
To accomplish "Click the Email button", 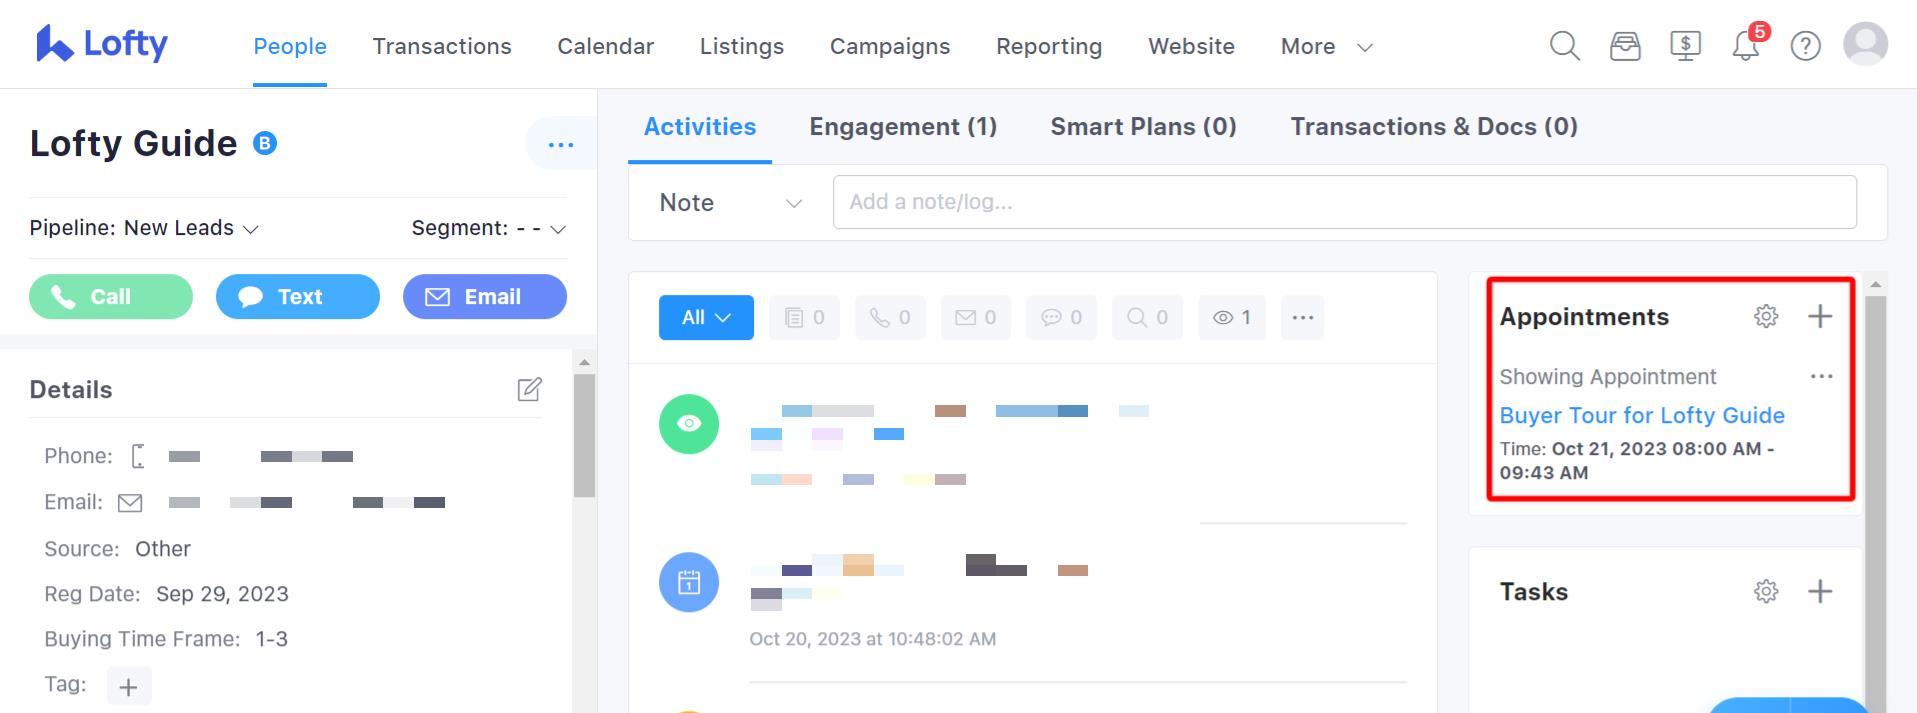I will point(485,297).
